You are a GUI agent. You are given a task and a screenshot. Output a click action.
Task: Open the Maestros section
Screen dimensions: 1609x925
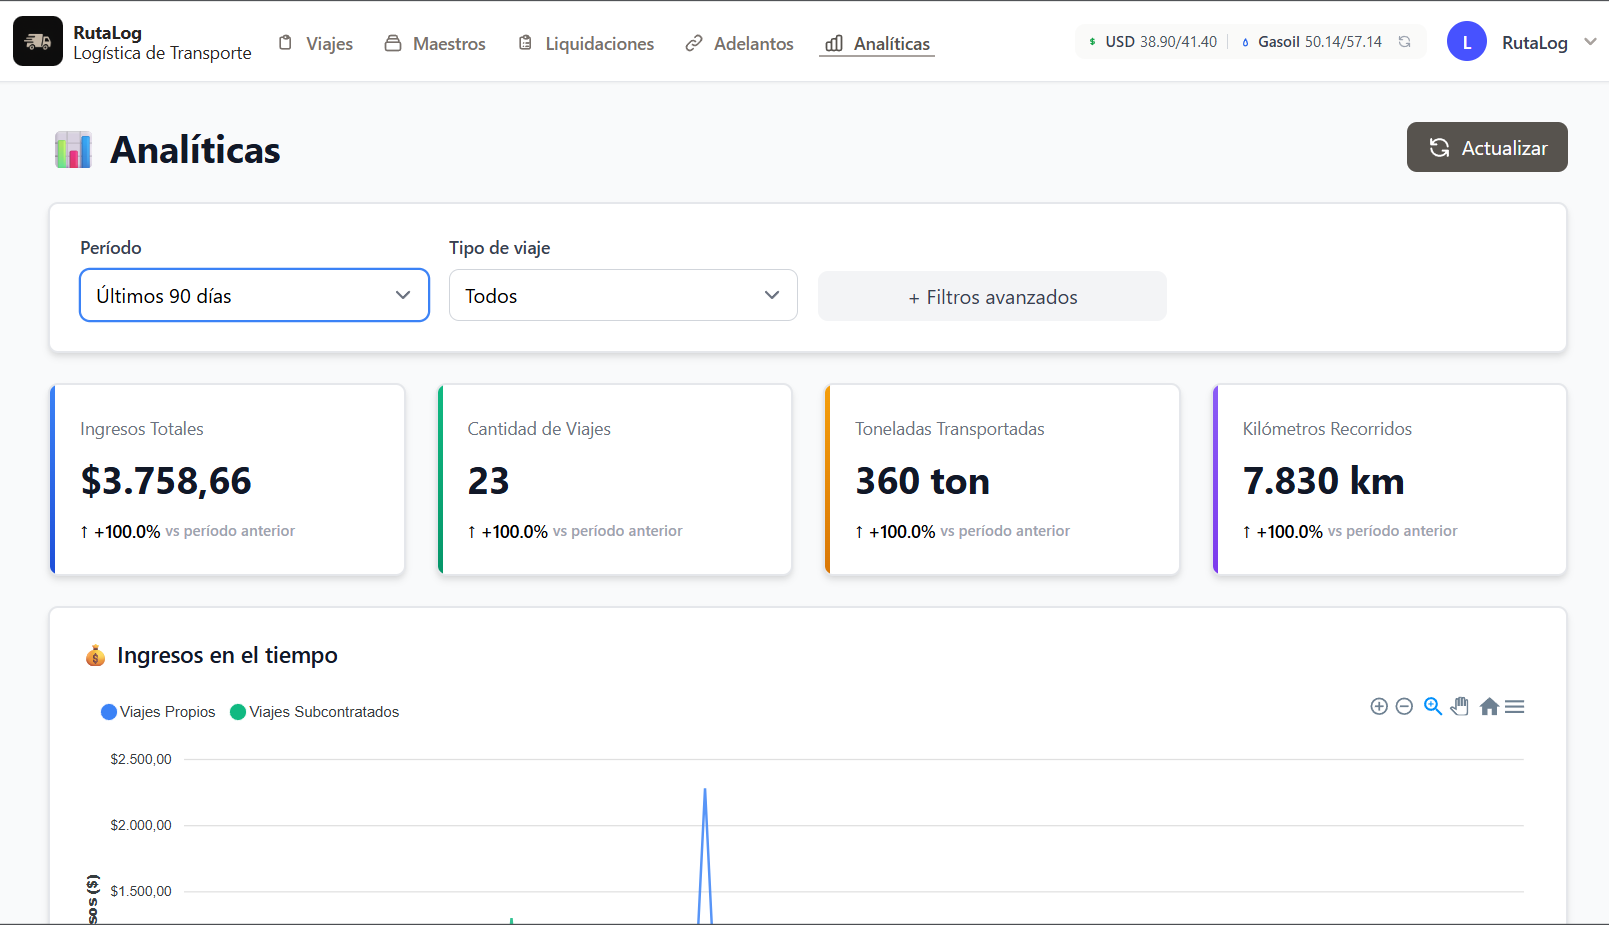pos(435,43)
